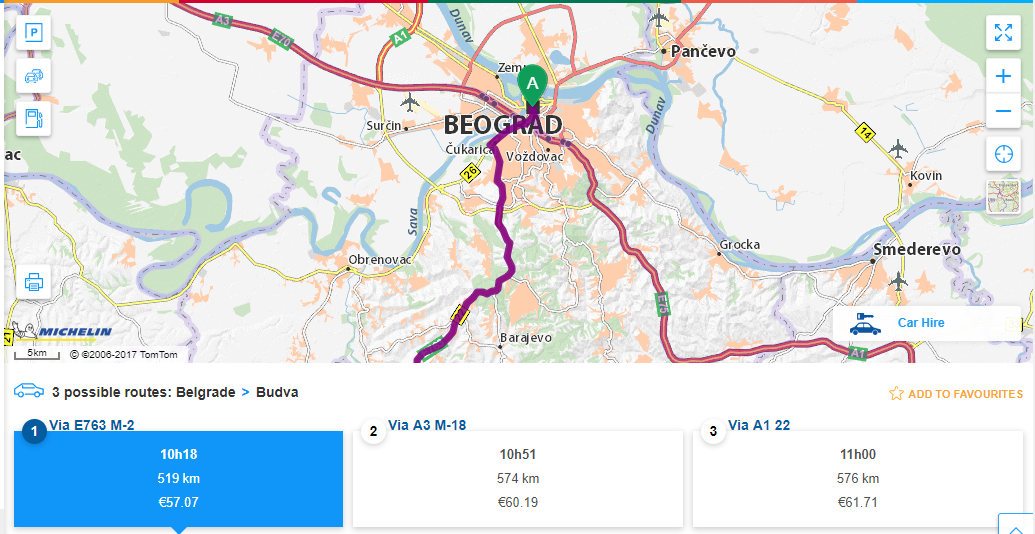Zoom in on the map
The image size is (1035, 534).
coord(1003,76)
